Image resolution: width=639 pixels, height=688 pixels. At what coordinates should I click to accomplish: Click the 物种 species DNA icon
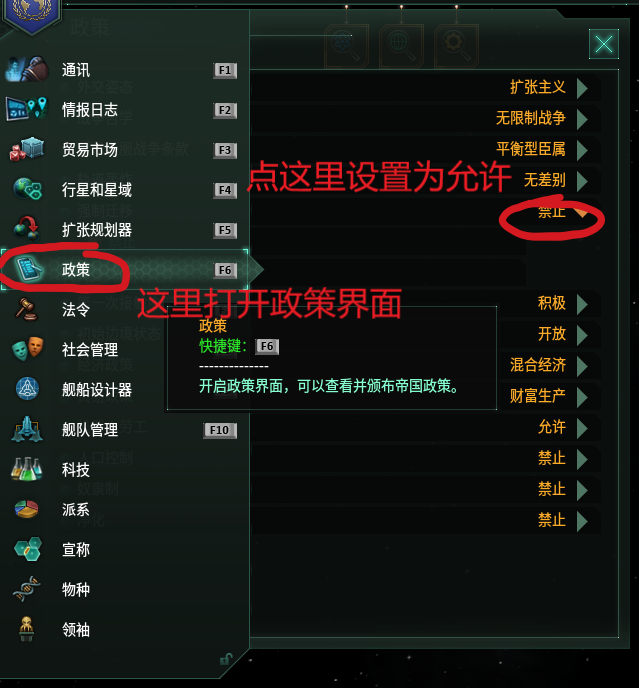point(27,589)
